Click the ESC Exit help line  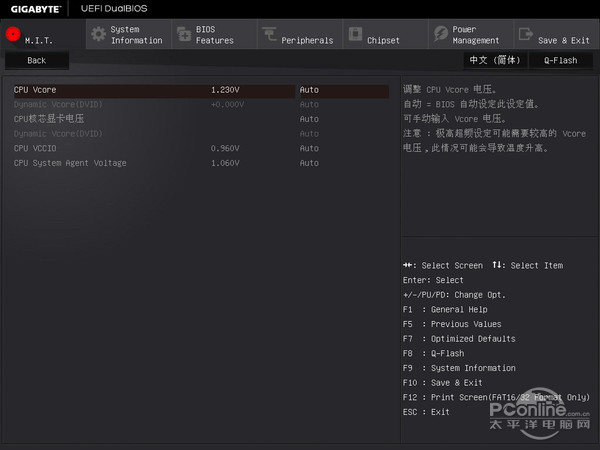coord(426,412)
